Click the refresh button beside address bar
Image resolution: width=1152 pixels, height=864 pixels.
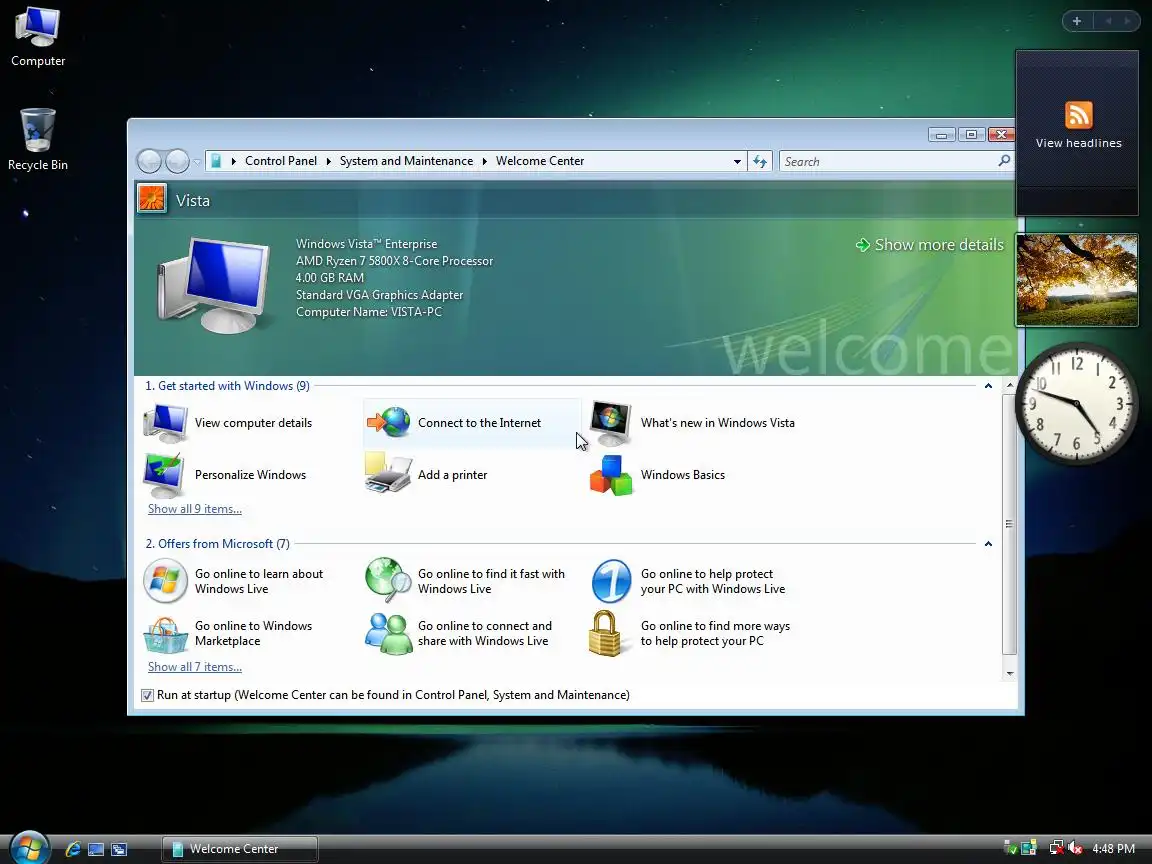pos(760,161)
